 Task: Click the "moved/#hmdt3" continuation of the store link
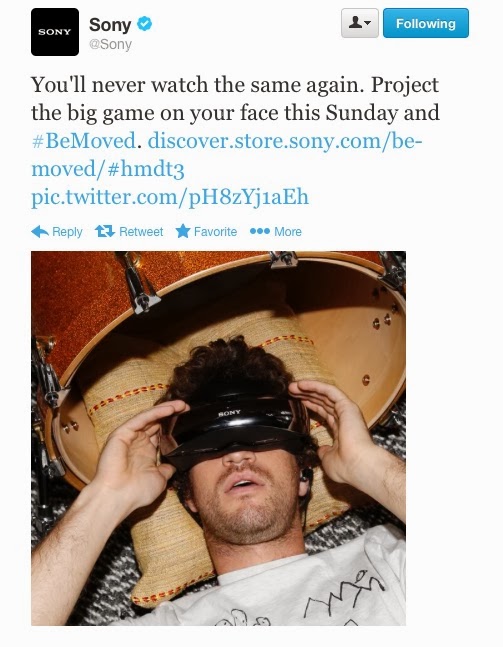[108, 169]
